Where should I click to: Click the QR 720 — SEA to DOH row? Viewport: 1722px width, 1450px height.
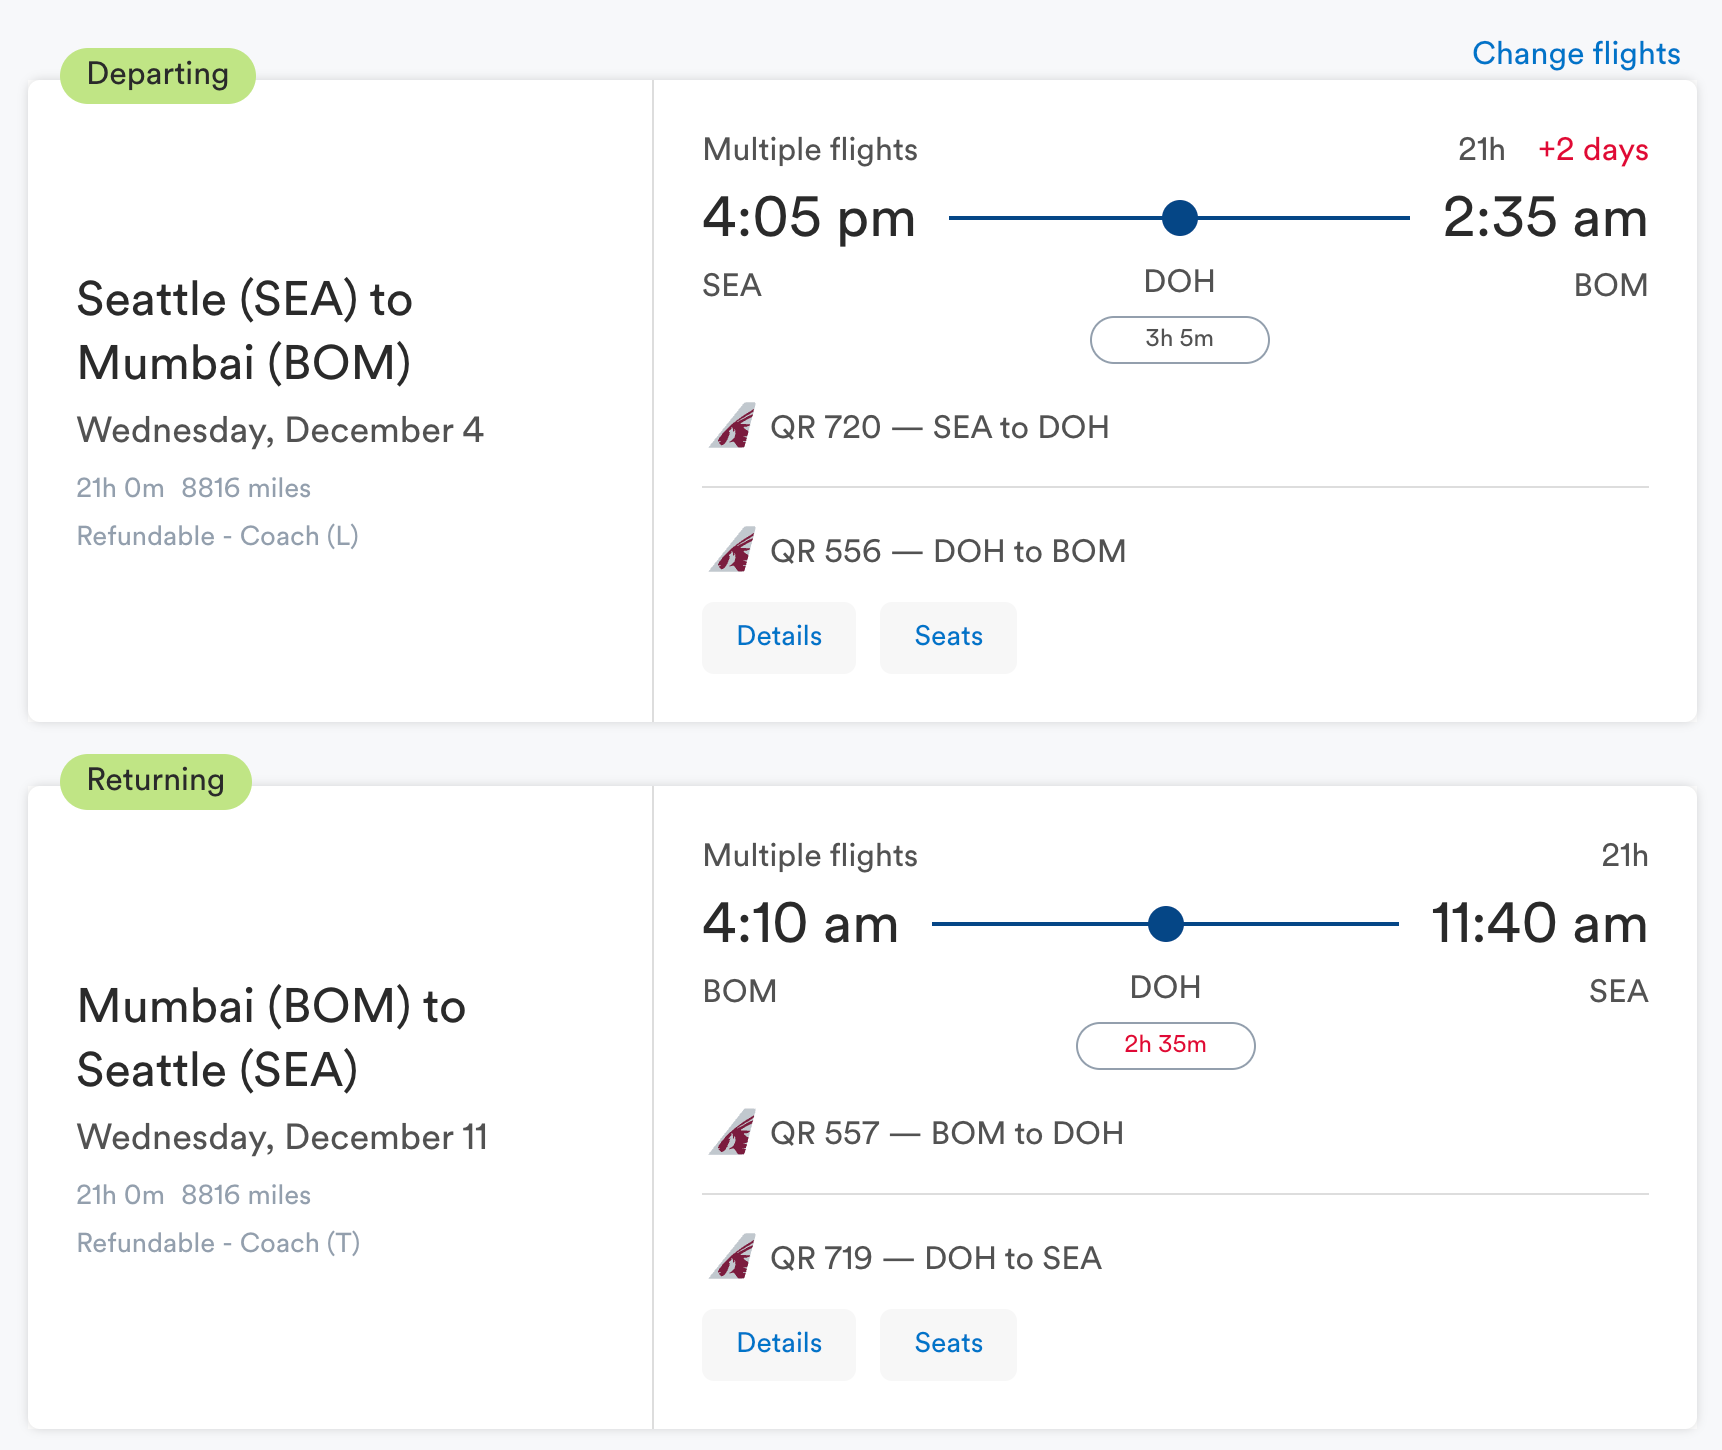(939, 427)
